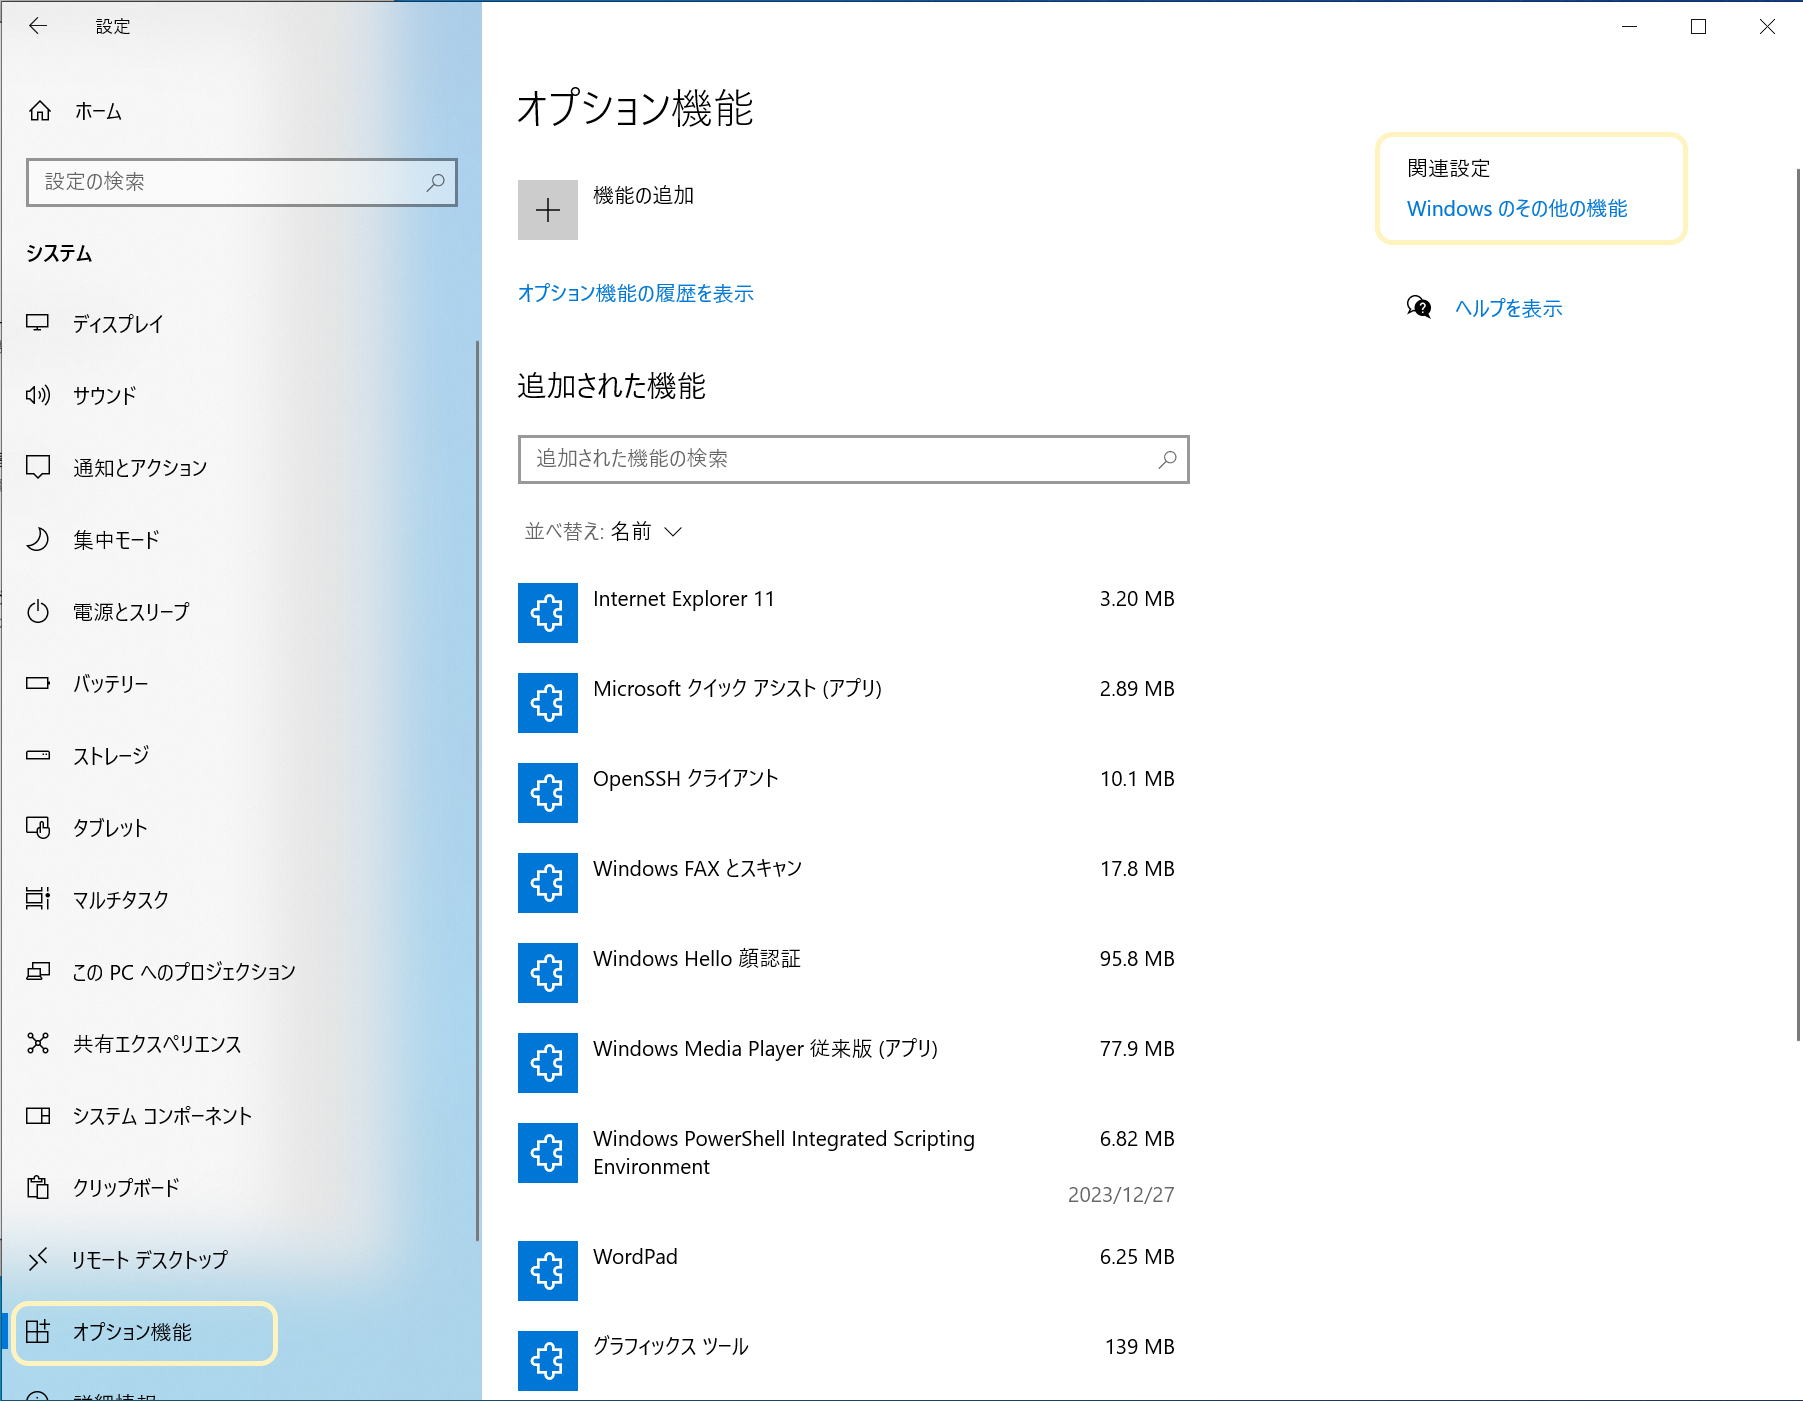Open the 並べ替え: 名前 sort dropdown
Viewport: 1803px width, 1401px height.
pos(603,531)
